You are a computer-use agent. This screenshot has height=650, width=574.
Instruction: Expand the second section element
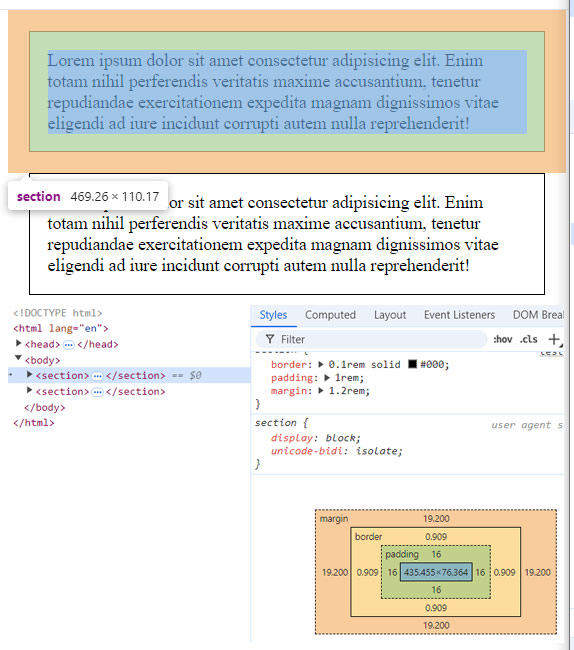coord(29,390)
